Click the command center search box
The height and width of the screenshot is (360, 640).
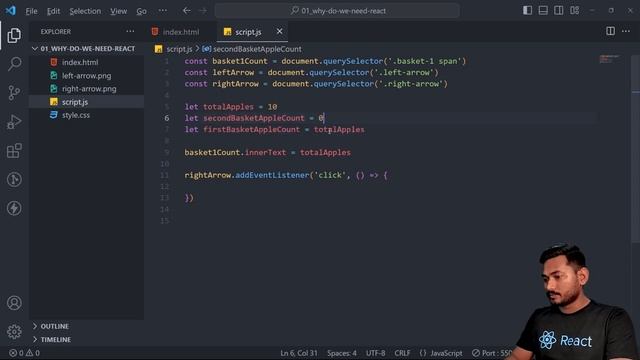pyautogui.click(x=337, y=11)
